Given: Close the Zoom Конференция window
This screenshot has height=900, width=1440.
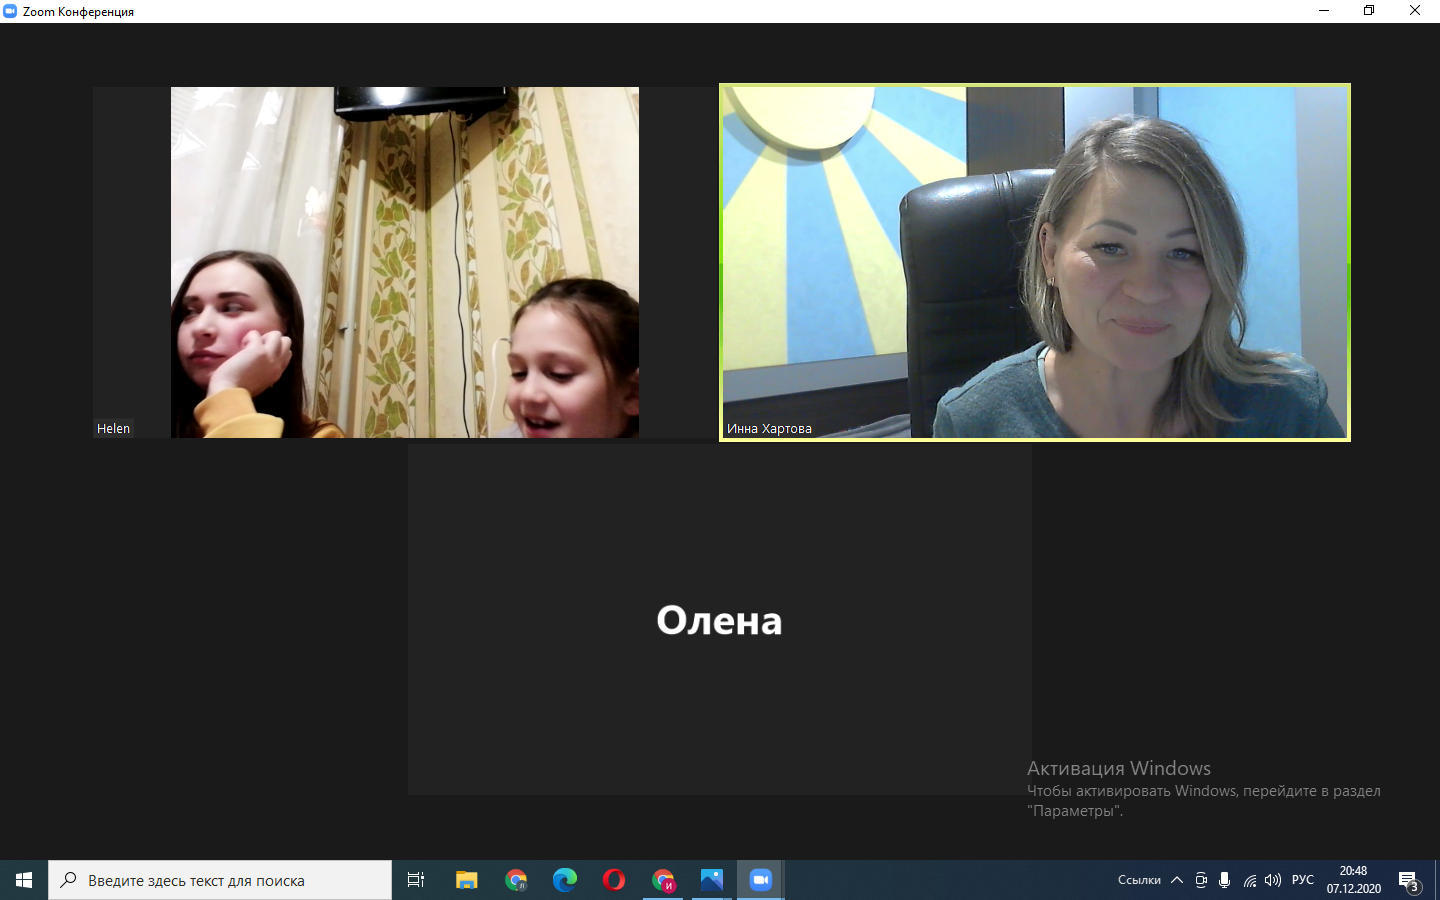Looking at the screenshot, I should pos(1415,11).
